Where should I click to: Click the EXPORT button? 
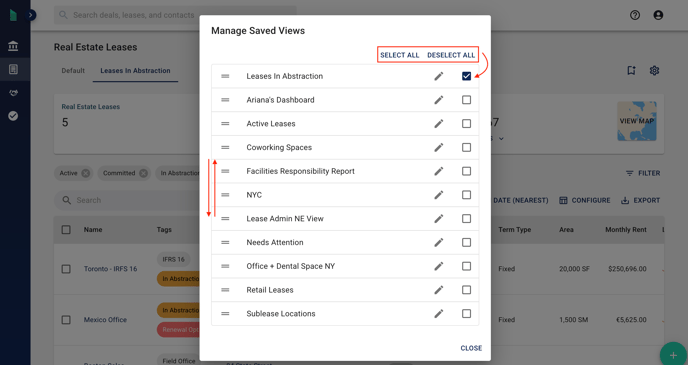click(641, 200)
